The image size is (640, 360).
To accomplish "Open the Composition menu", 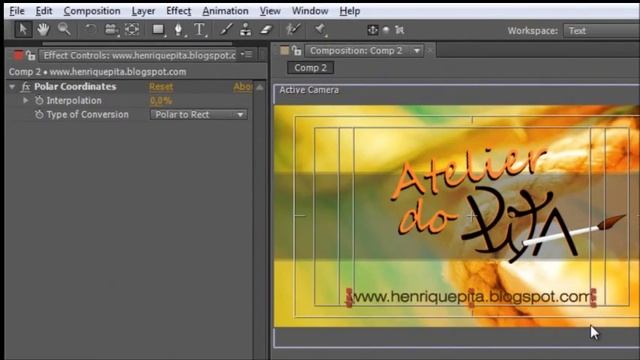I will [92, 11].
